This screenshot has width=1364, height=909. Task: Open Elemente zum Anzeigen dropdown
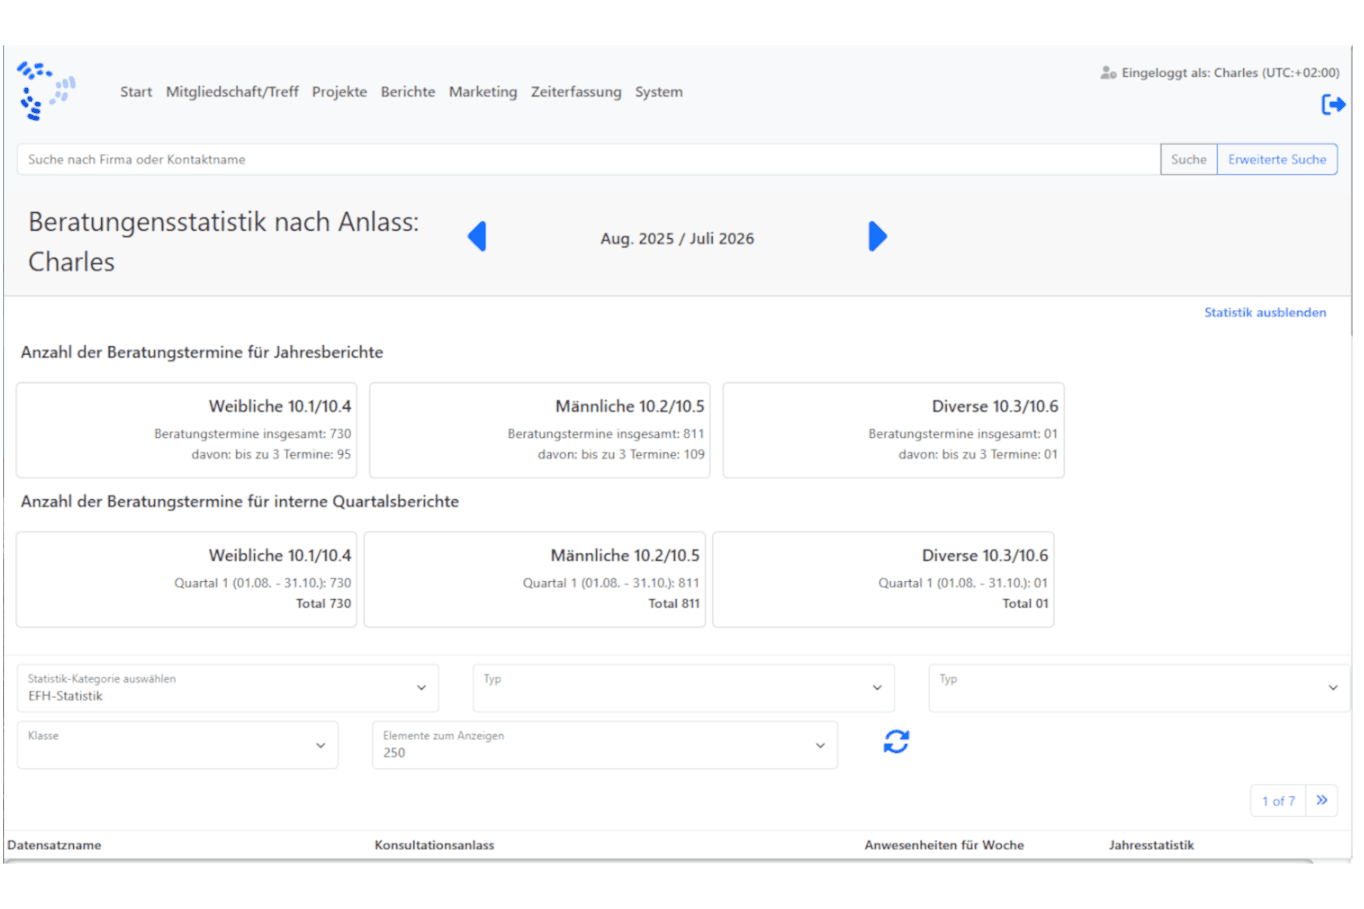click(x=604, y=745)
